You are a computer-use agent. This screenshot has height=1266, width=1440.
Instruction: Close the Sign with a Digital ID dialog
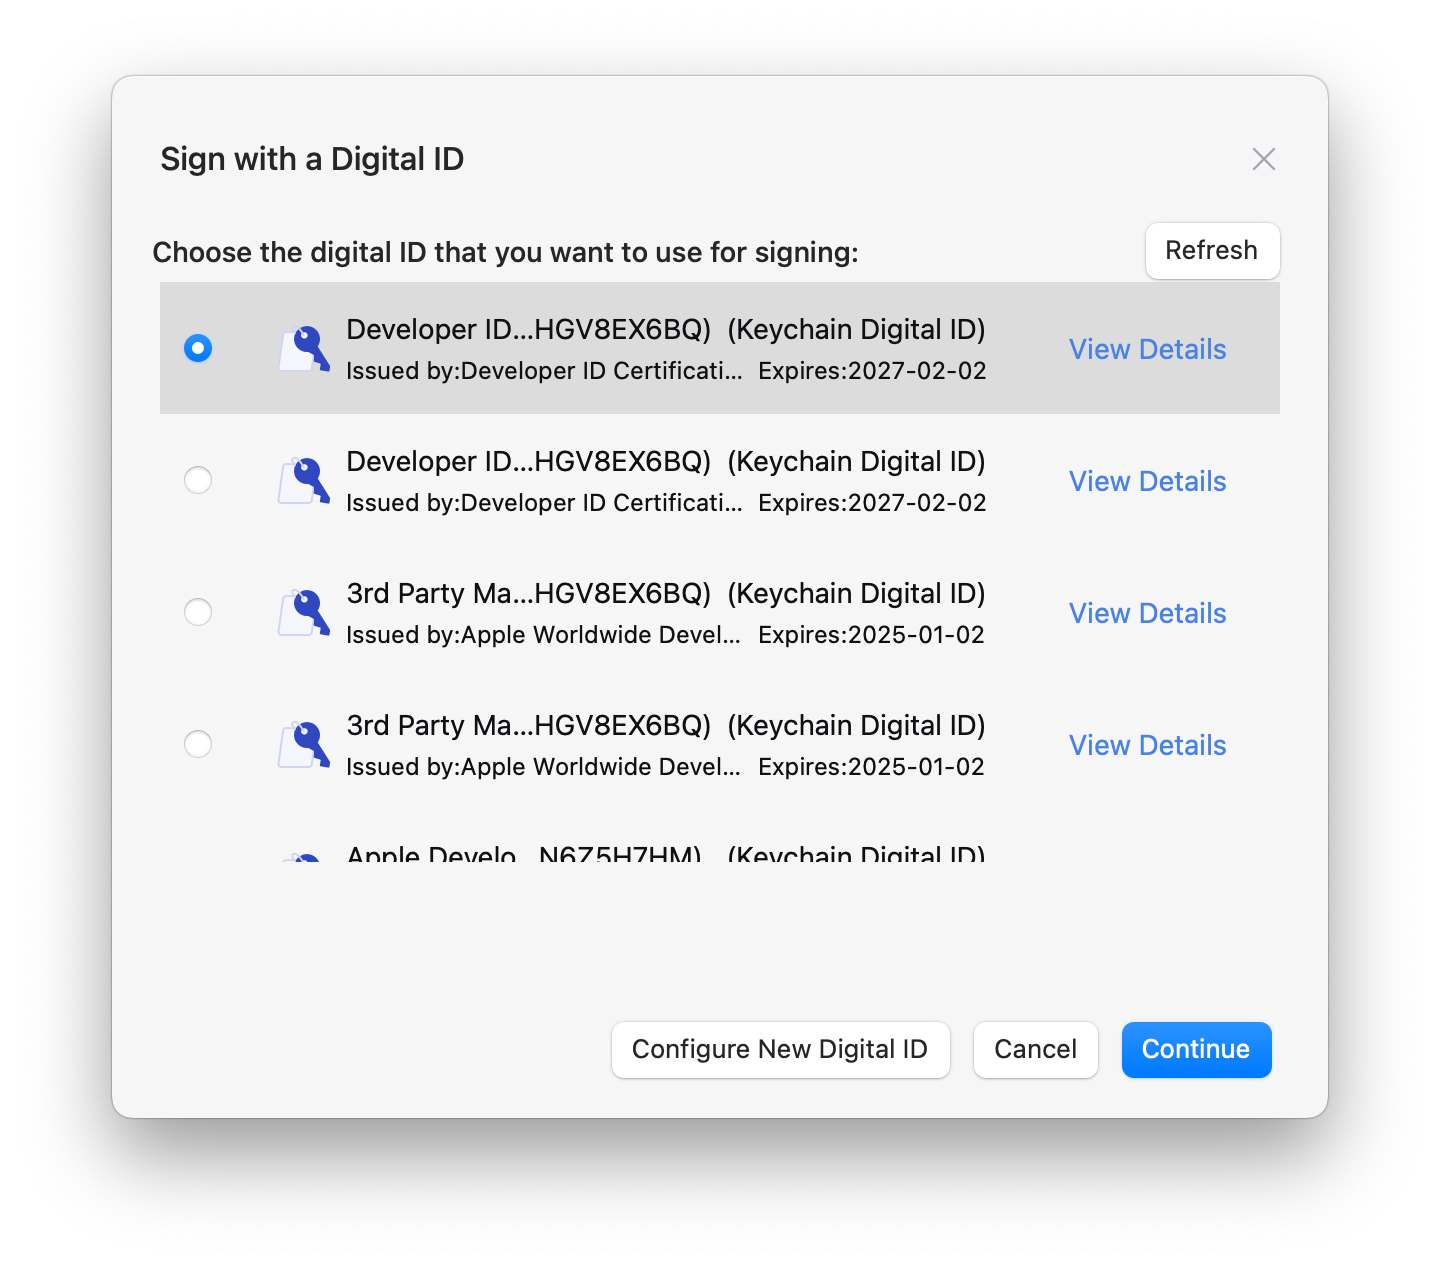pos(1263,159)
